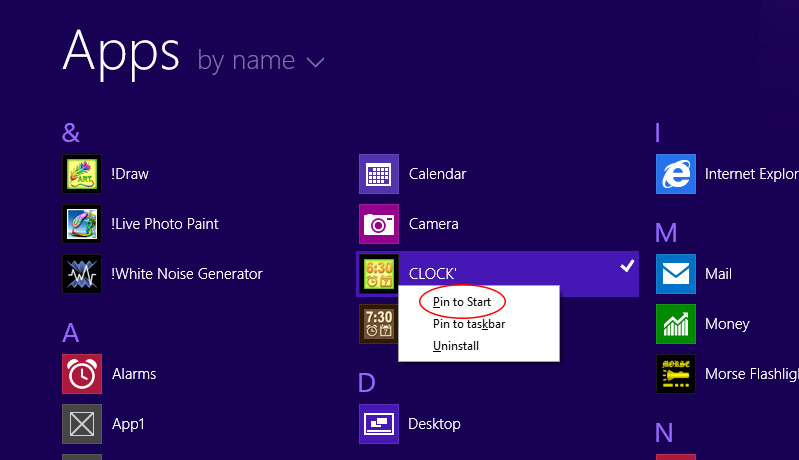This screenshot has width=799, height=460.
Task: Launch the Morse Flashlight icon
Action: [x=676, y=373]
